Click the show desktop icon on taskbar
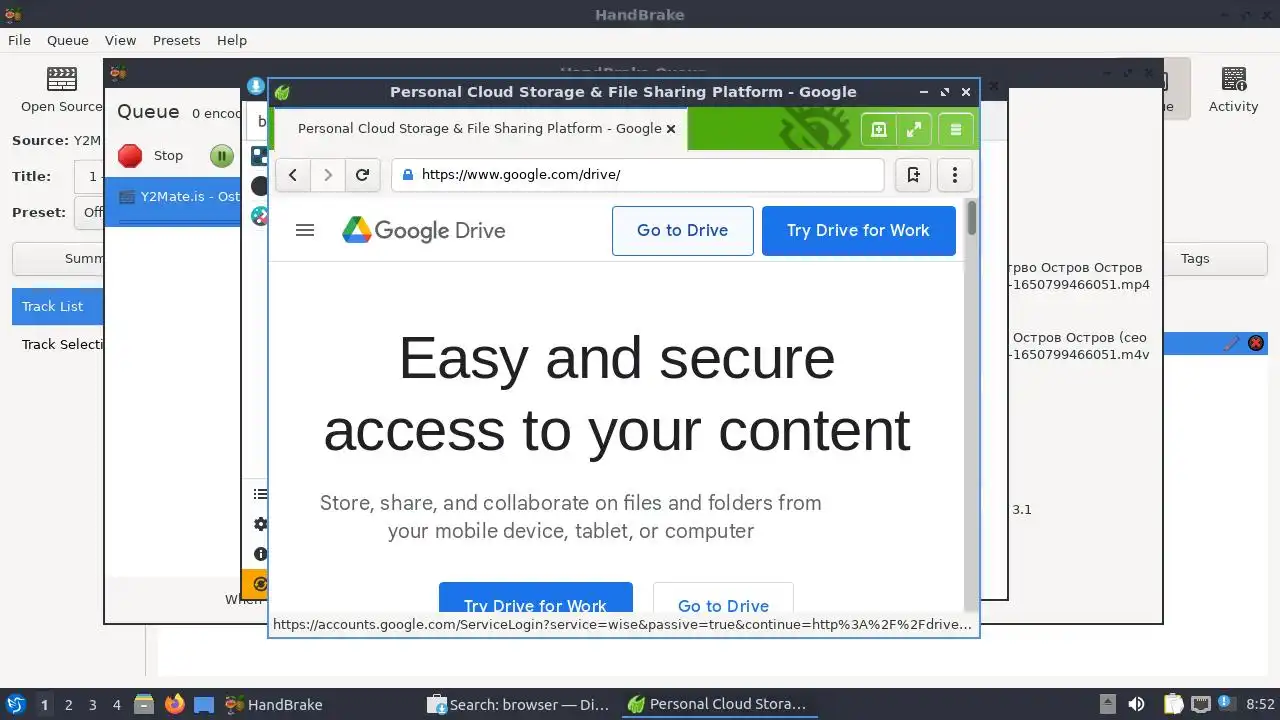1280x720 pixels. [x=204, y=704]
